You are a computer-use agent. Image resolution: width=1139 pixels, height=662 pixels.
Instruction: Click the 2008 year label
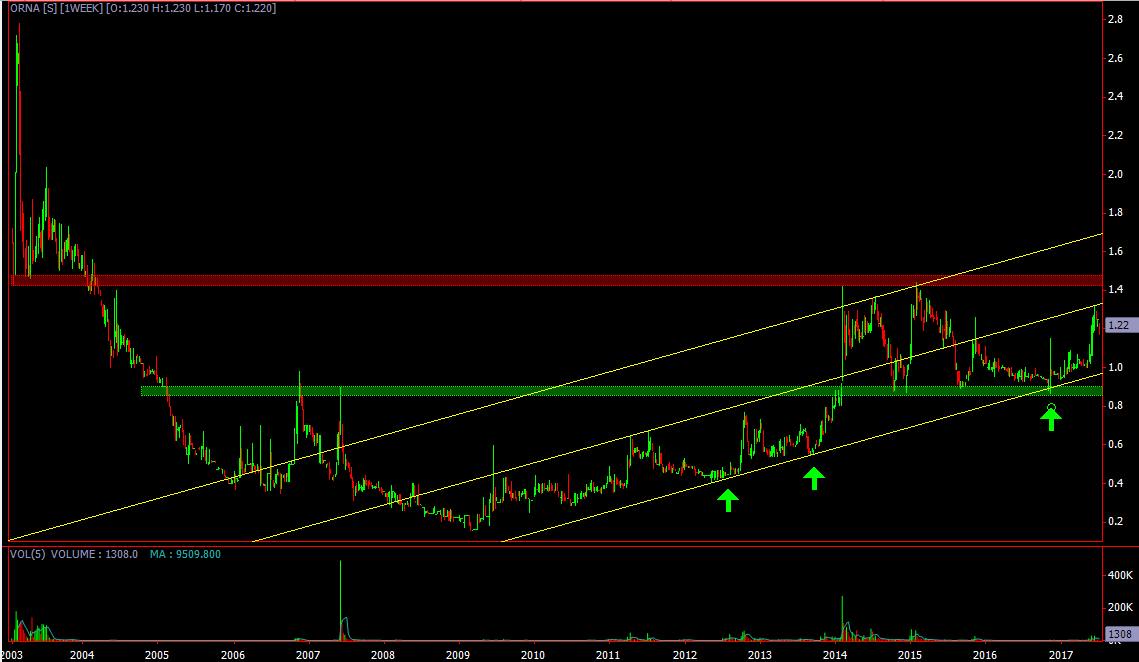[383, 655]
